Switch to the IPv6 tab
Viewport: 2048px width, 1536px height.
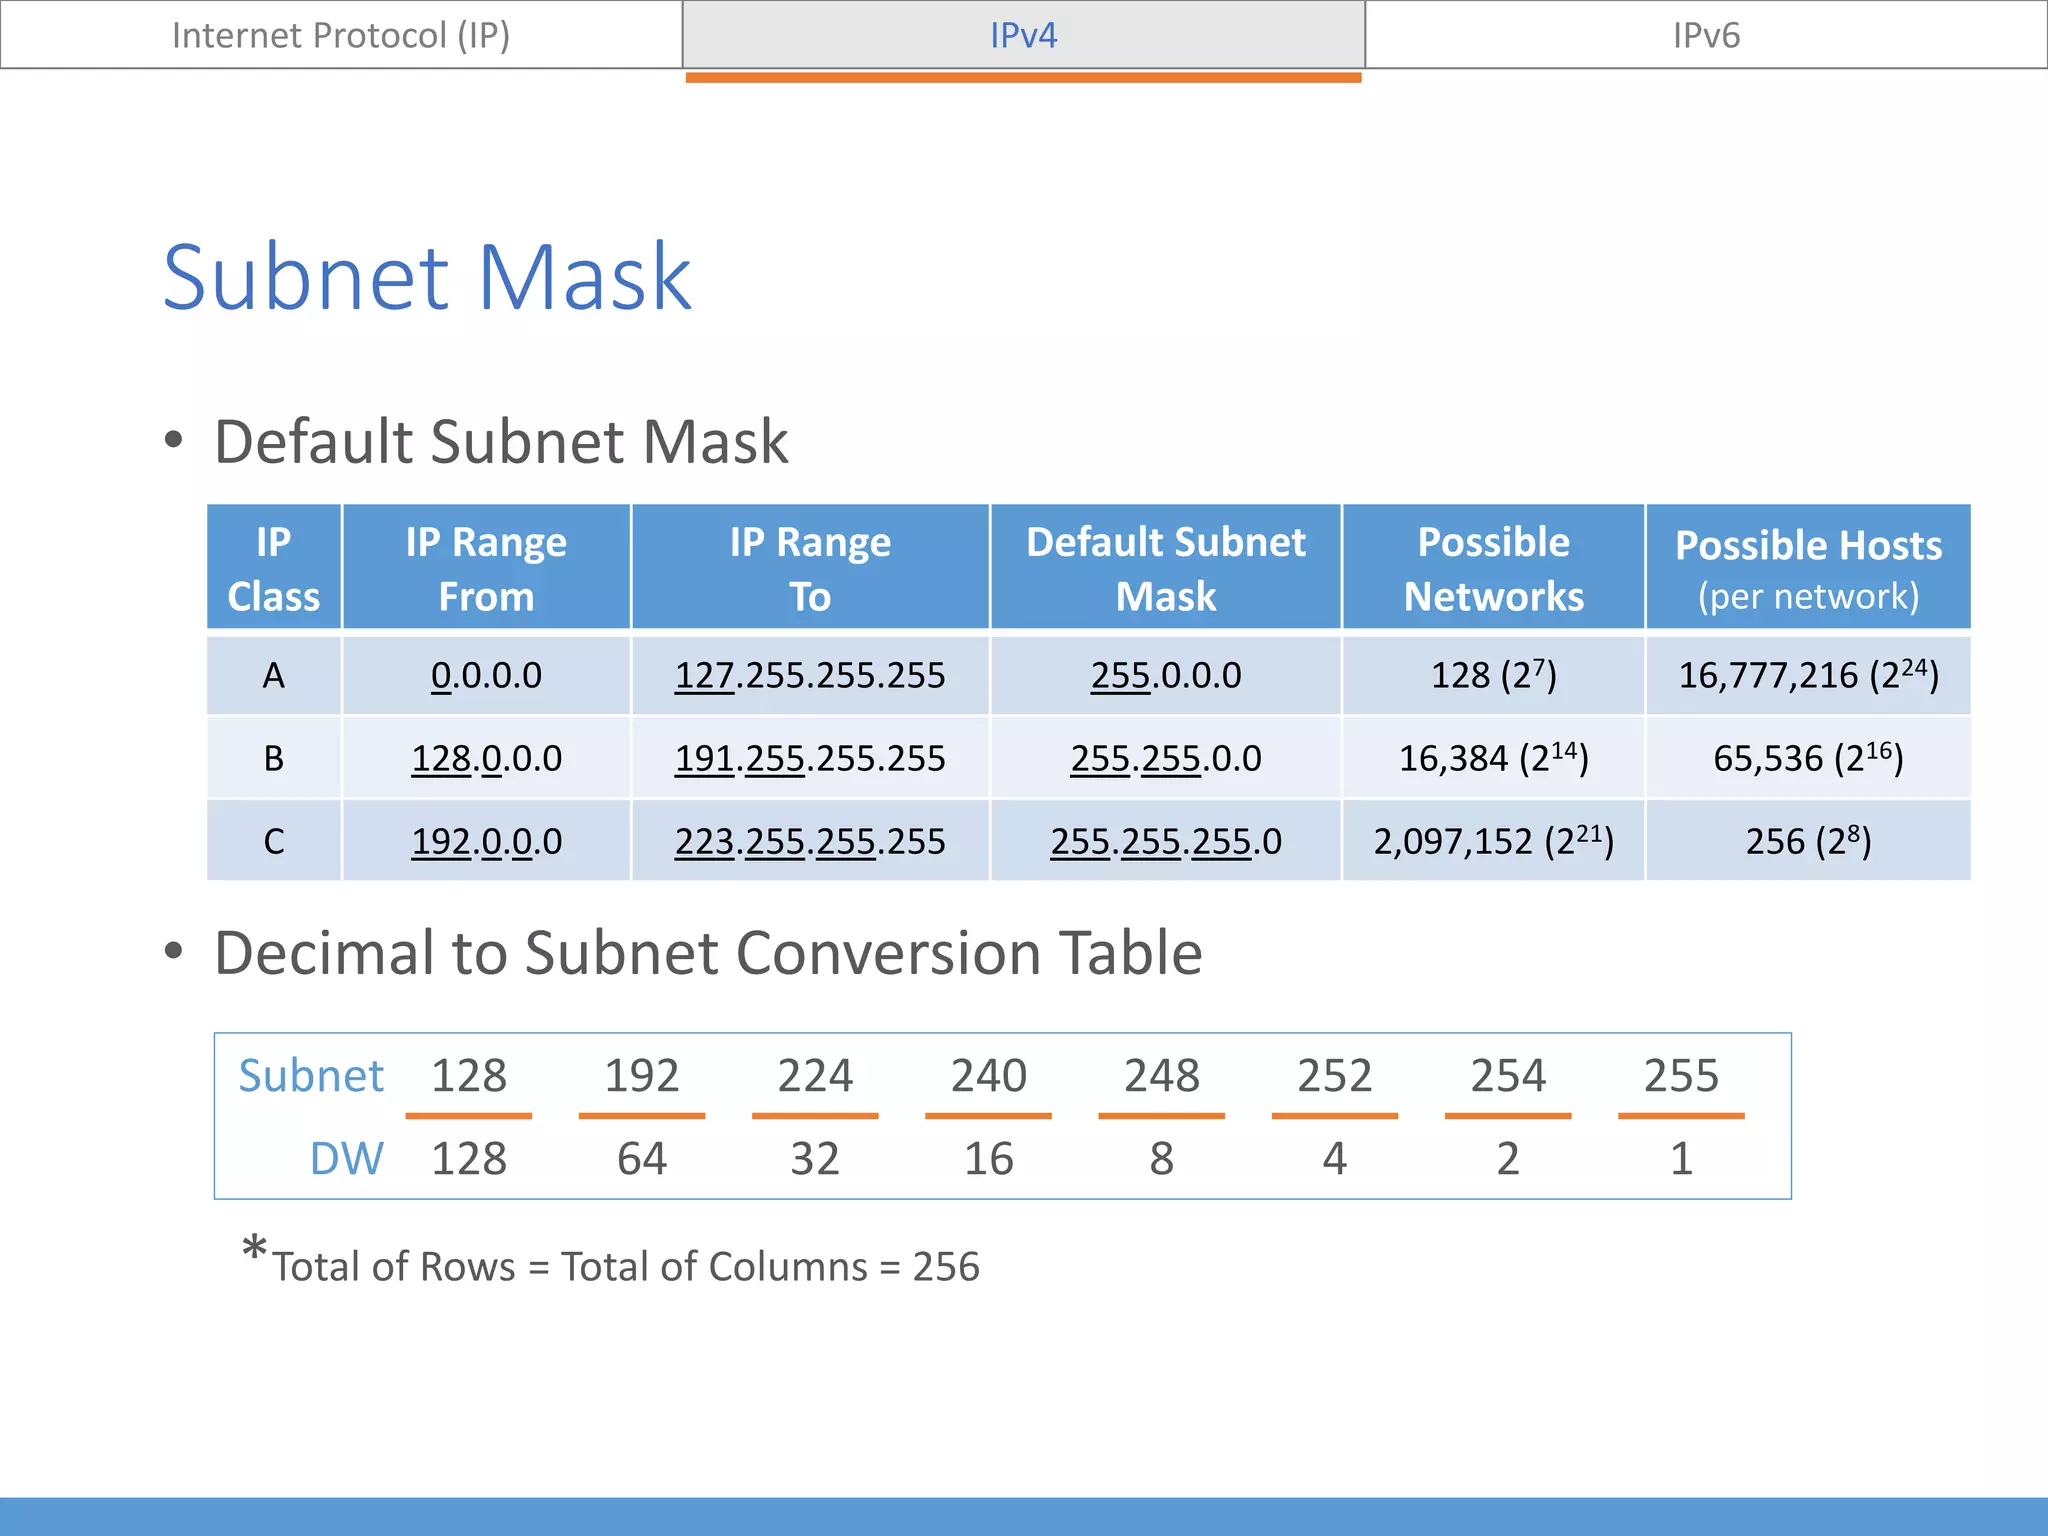(1706, 35)
